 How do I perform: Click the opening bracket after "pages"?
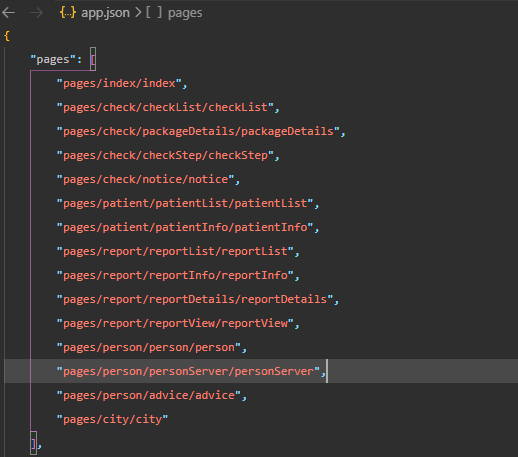click(x=93, y=59)
